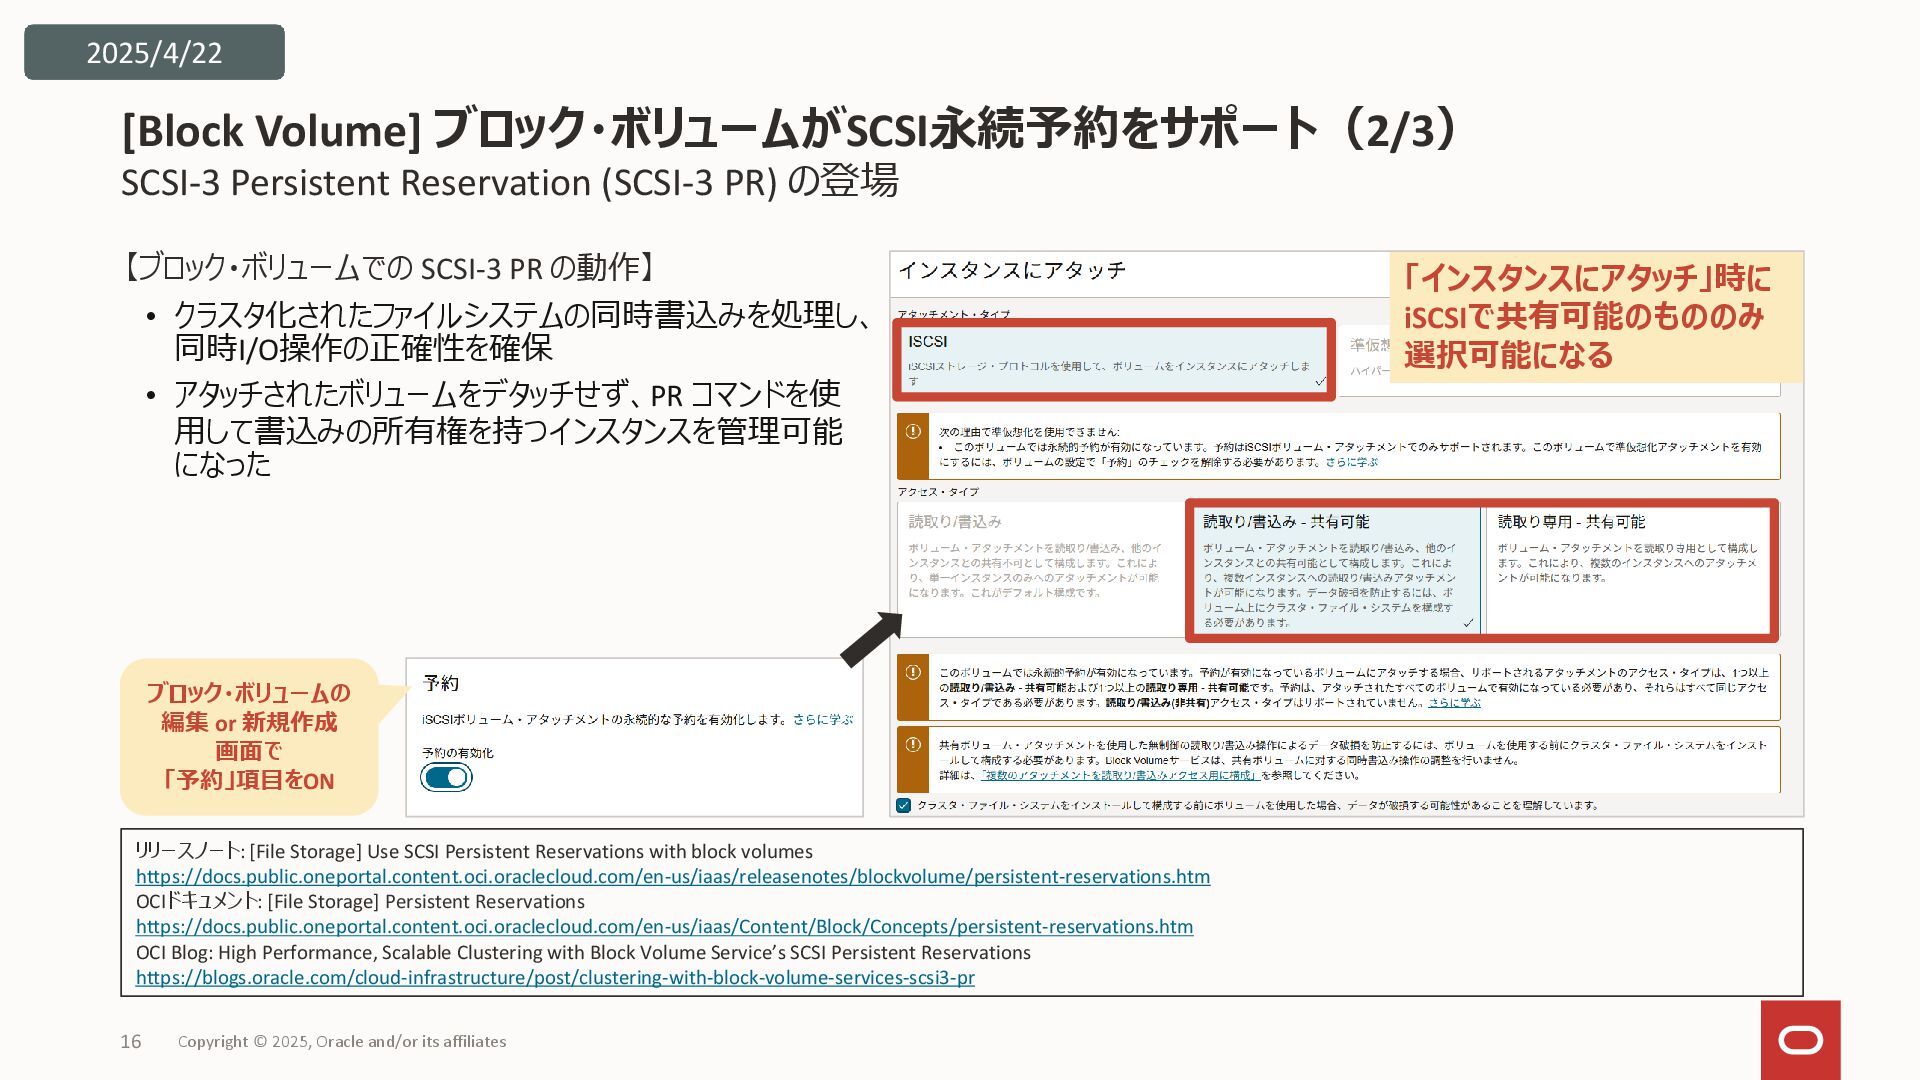Open the Oracle blog clustering post link
Screen dimensions: 1920x1080
pos(555,978)
